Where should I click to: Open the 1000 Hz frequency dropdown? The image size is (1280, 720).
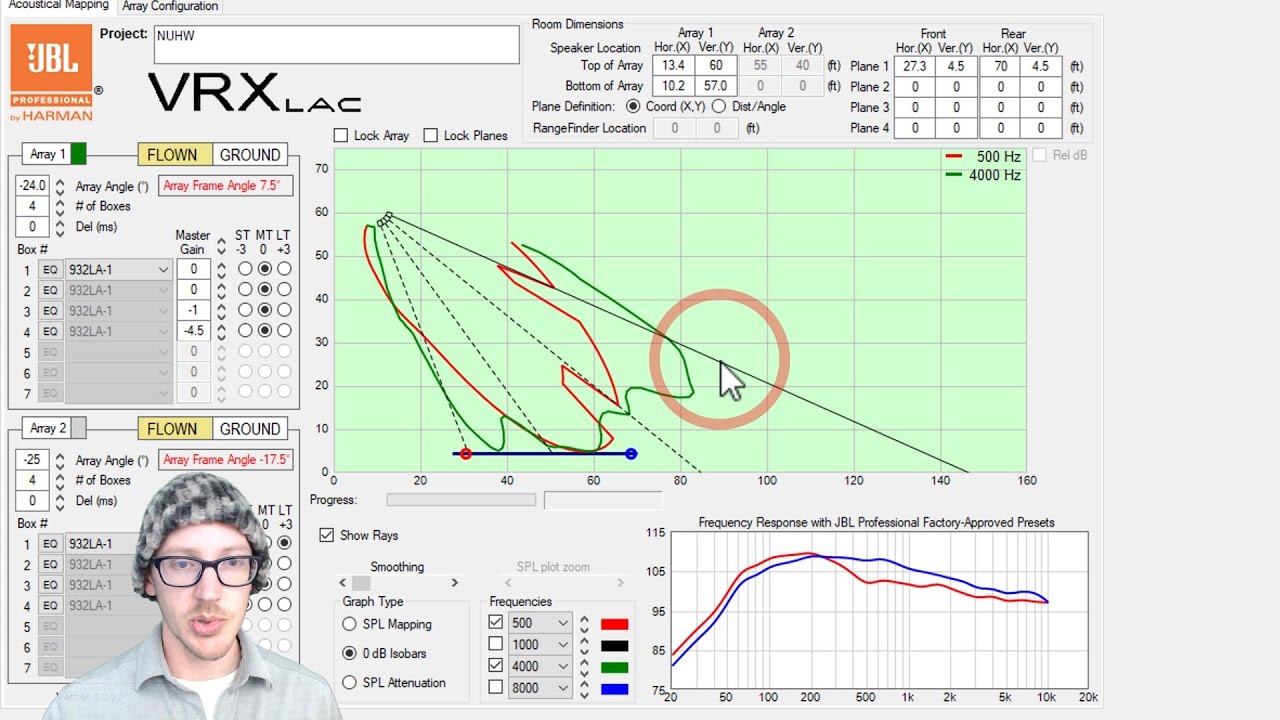[540, 645]
